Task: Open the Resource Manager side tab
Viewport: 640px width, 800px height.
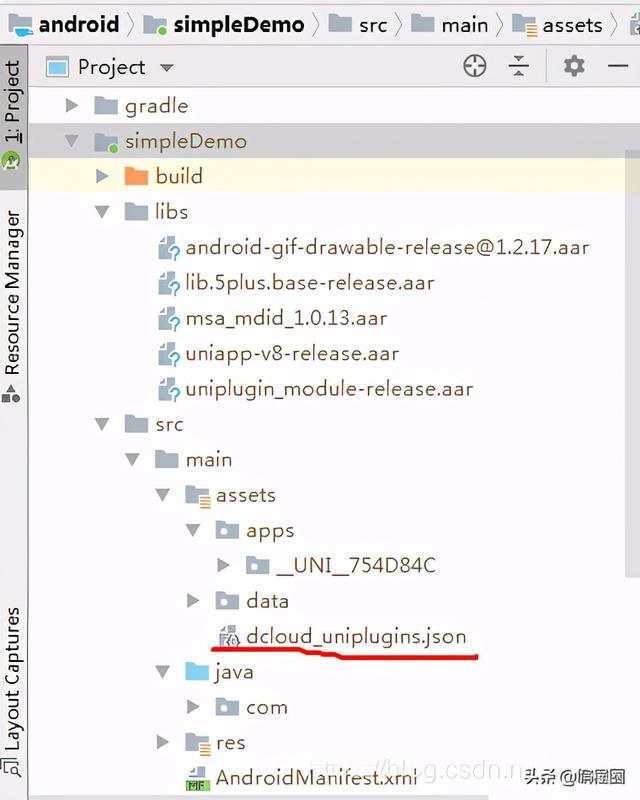Action: [x=13, y=304]
